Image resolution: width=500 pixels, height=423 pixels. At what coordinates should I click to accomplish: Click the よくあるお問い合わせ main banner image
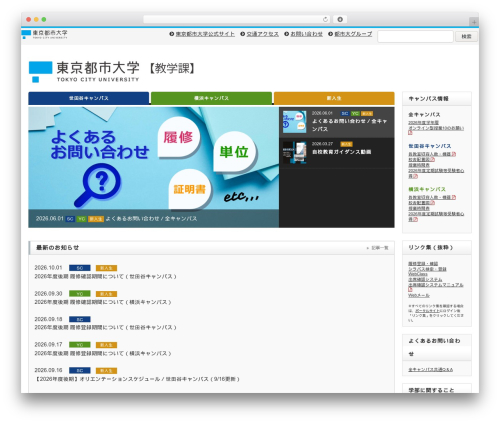(x=153, y=167)
